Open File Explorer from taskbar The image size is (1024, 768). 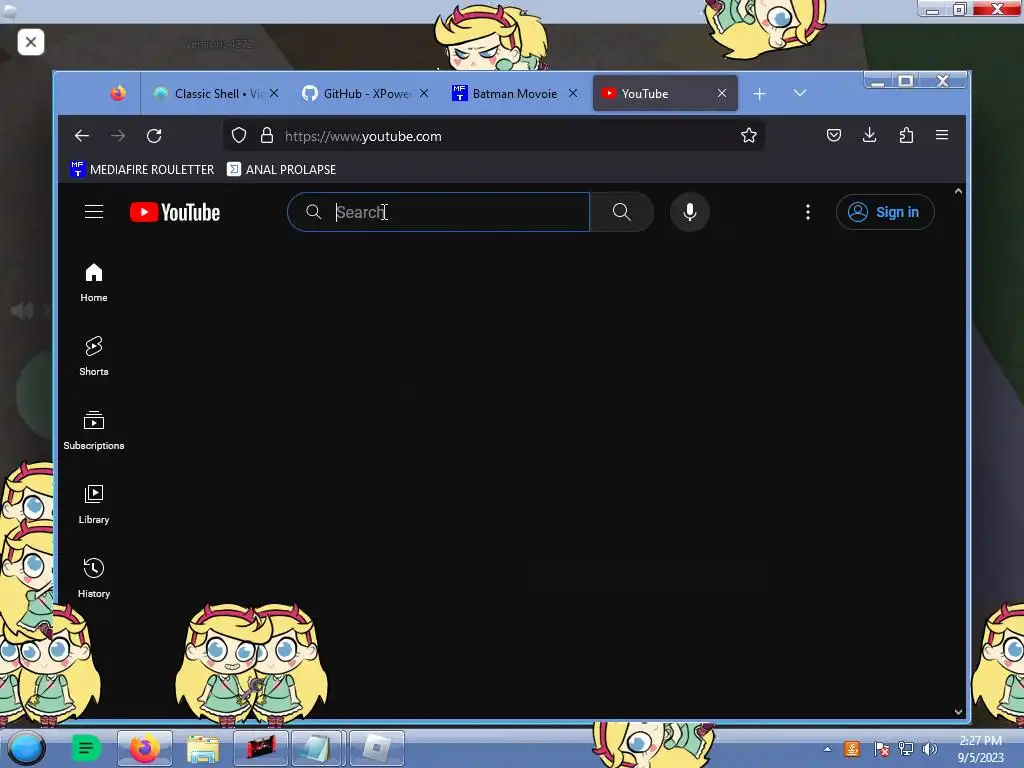click(x=203, y=748)
